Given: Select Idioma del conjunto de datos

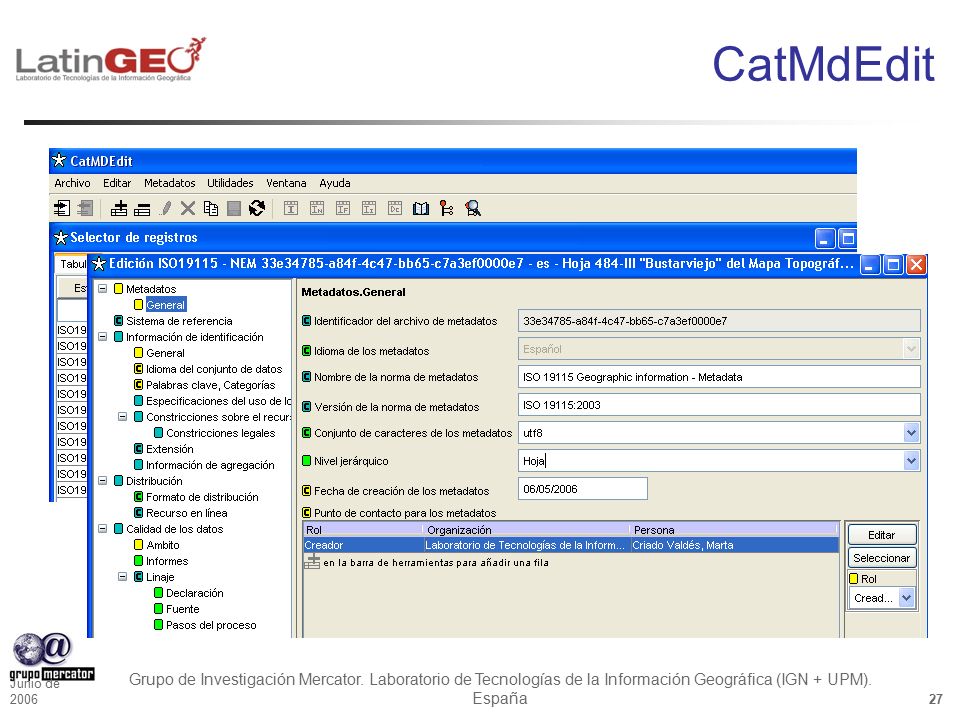Looking at the screenshot, I should click(x=214, y=369).
